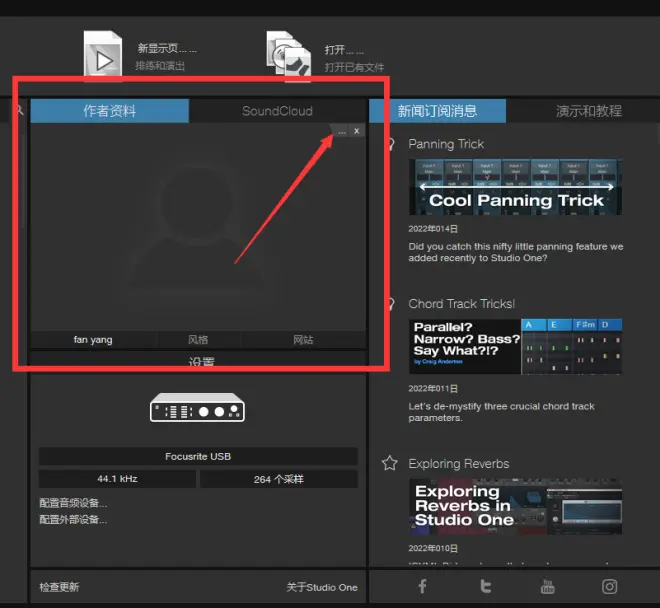Click the de-mystify chord track parameters description
Image resolution: width=660 pixels, height=608 pixels.
pos(501,412)
